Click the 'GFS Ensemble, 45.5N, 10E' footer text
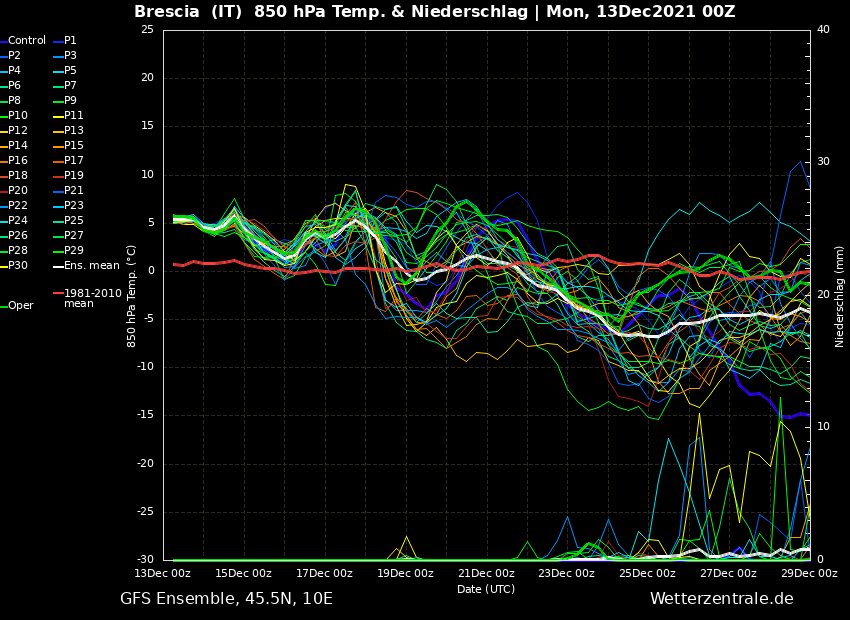This screenshot has height=620, width=850. 227,599
